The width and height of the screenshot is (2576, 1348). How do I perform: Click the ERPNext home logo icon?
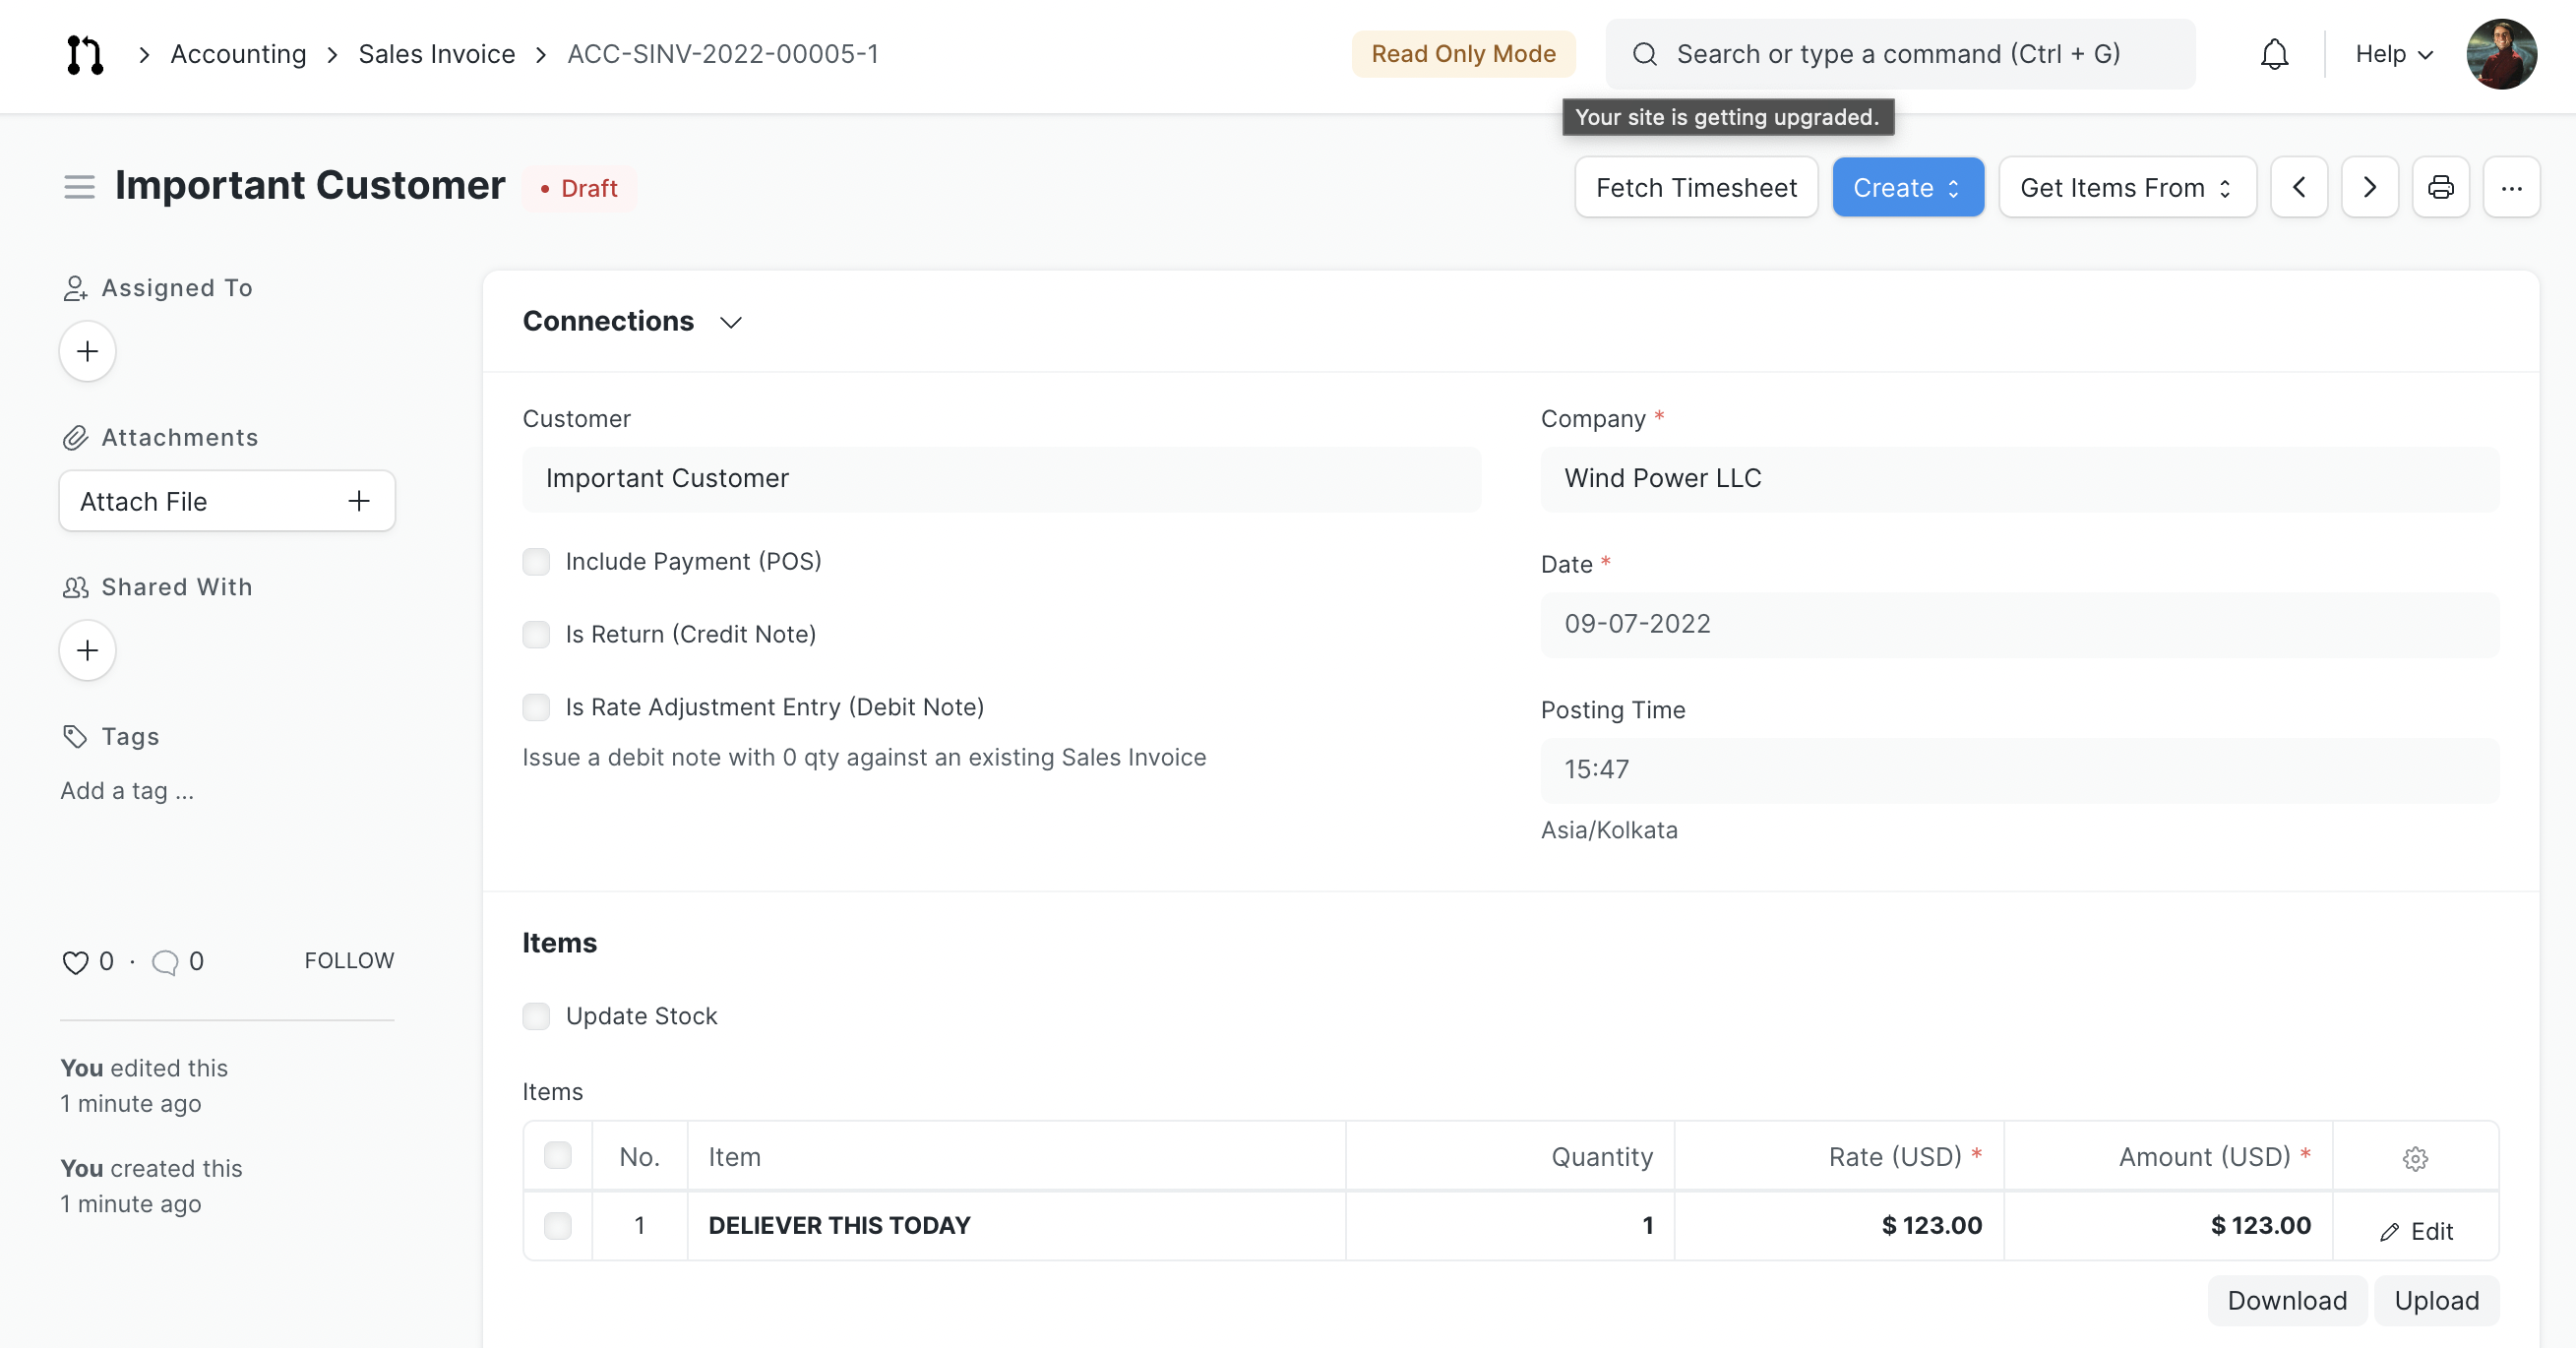(x=85, y=54)
